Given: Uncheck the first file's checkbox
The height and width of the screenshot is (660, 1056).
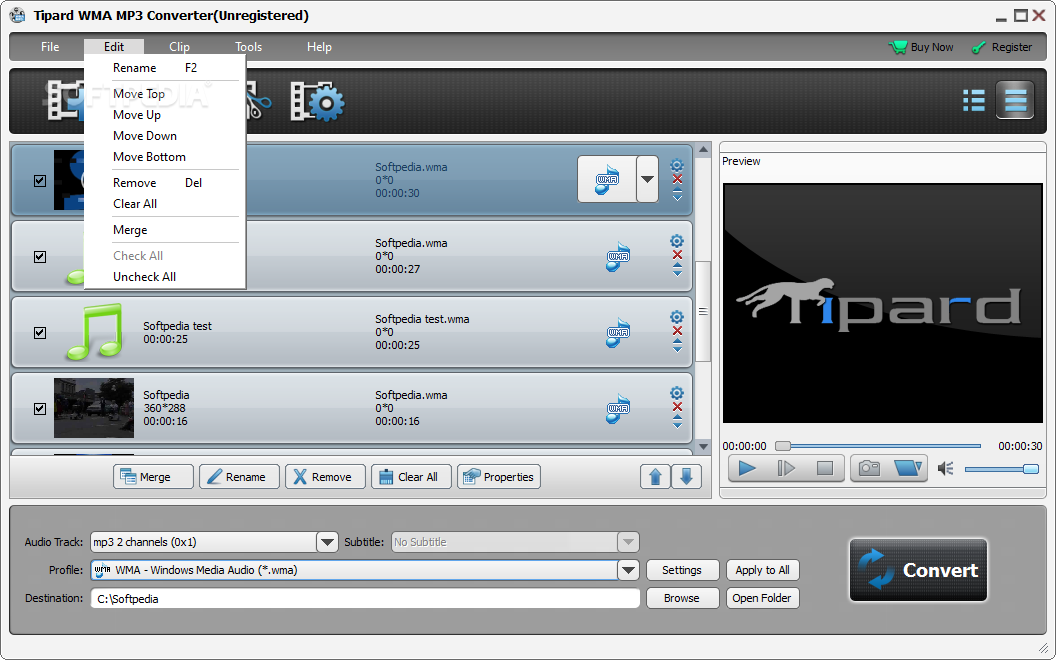Looking at the screenshot, I should click(x=40, y=180).
